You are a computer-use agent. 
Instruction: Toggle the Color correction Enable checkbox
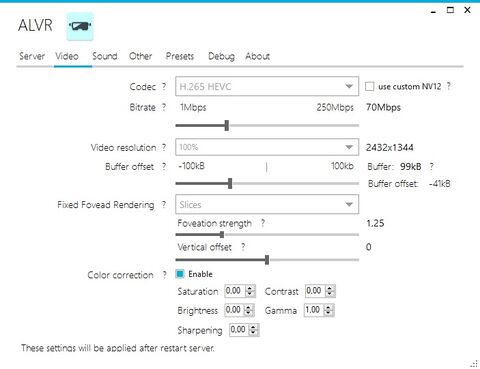(x=180, y=274)
